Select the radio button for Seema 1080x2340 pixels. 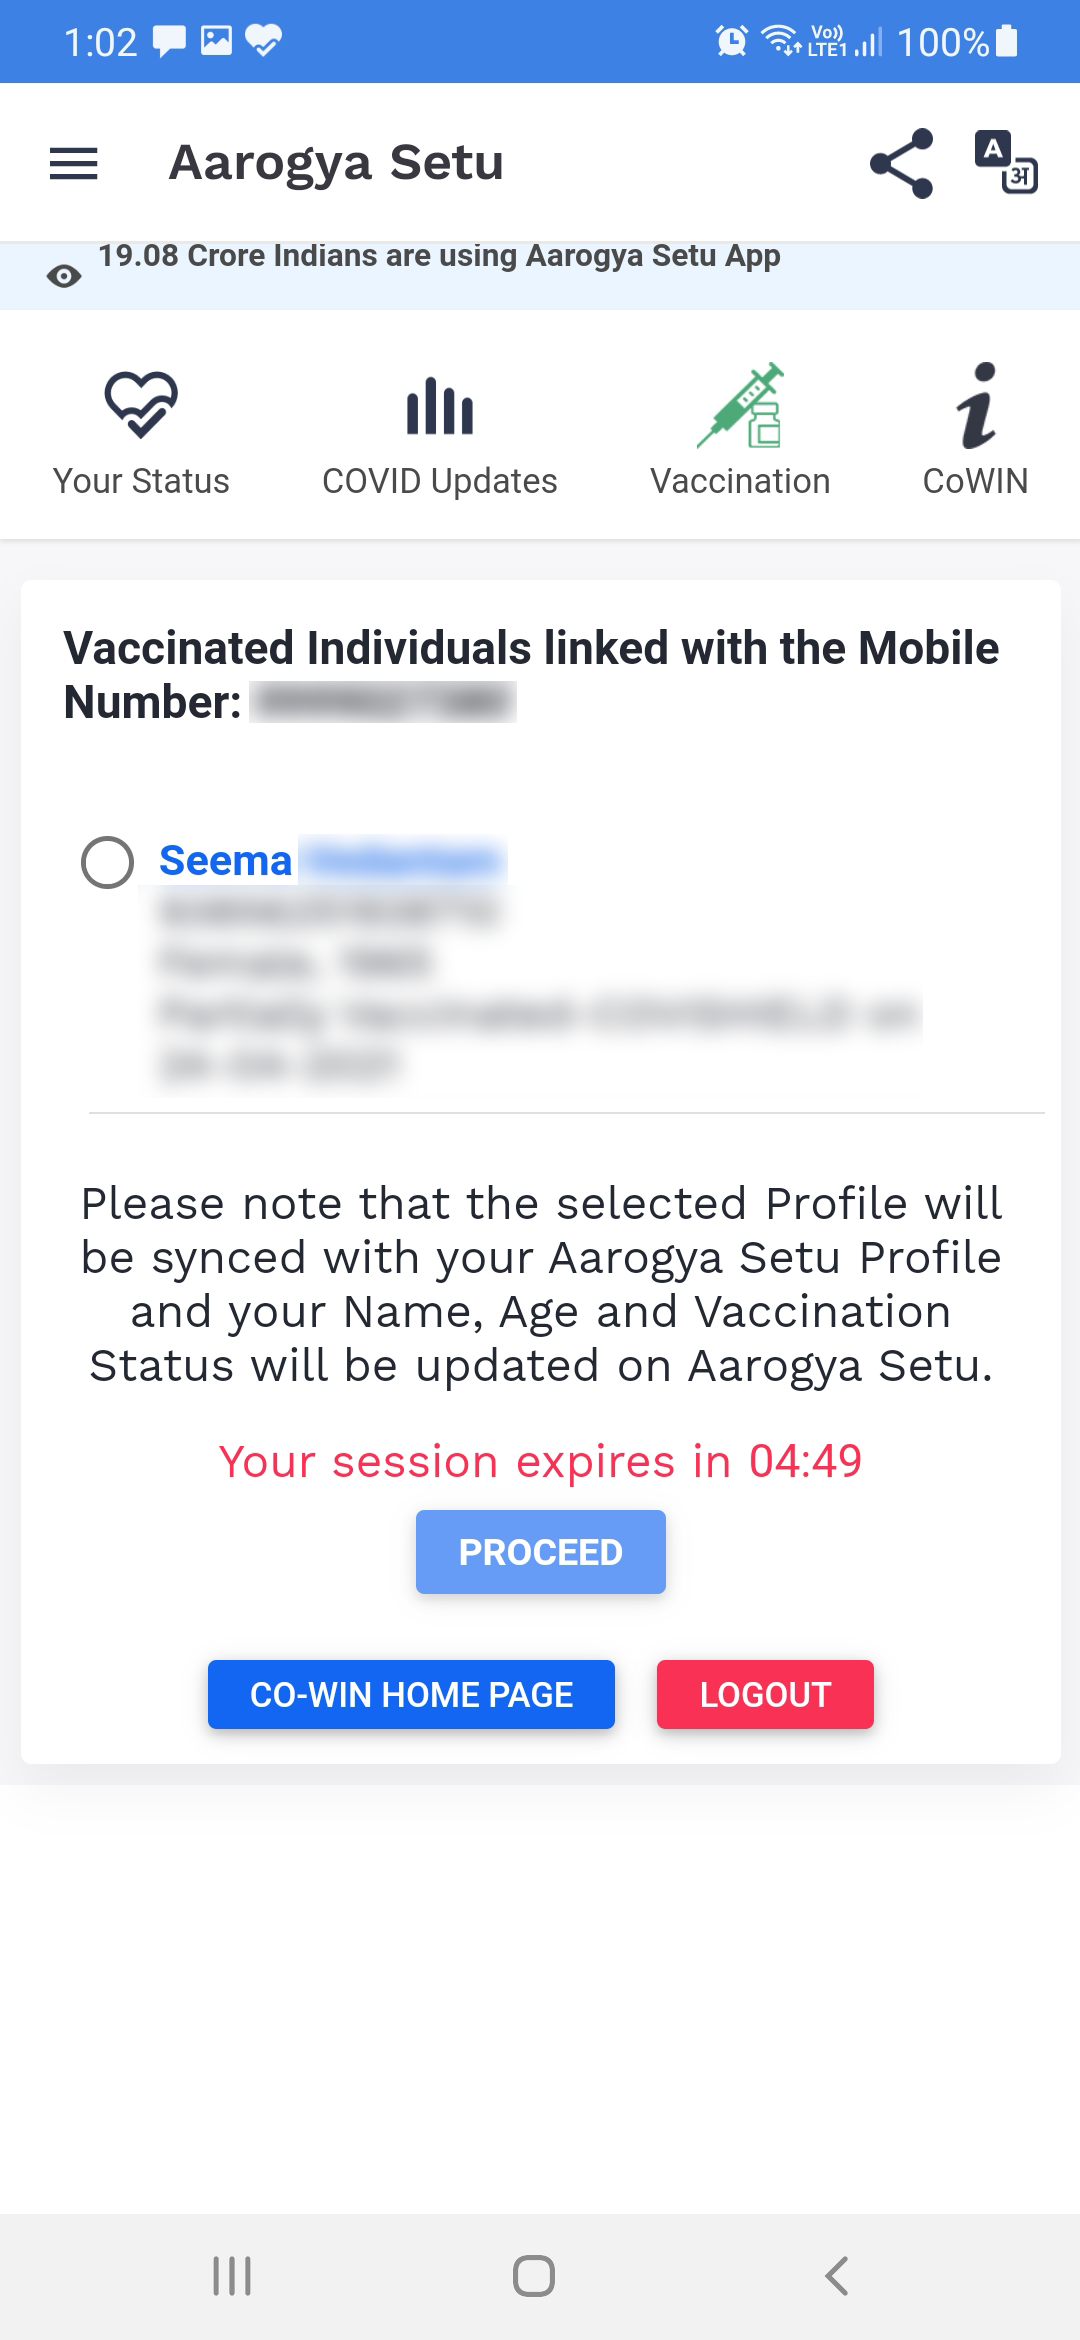point(108,862)
